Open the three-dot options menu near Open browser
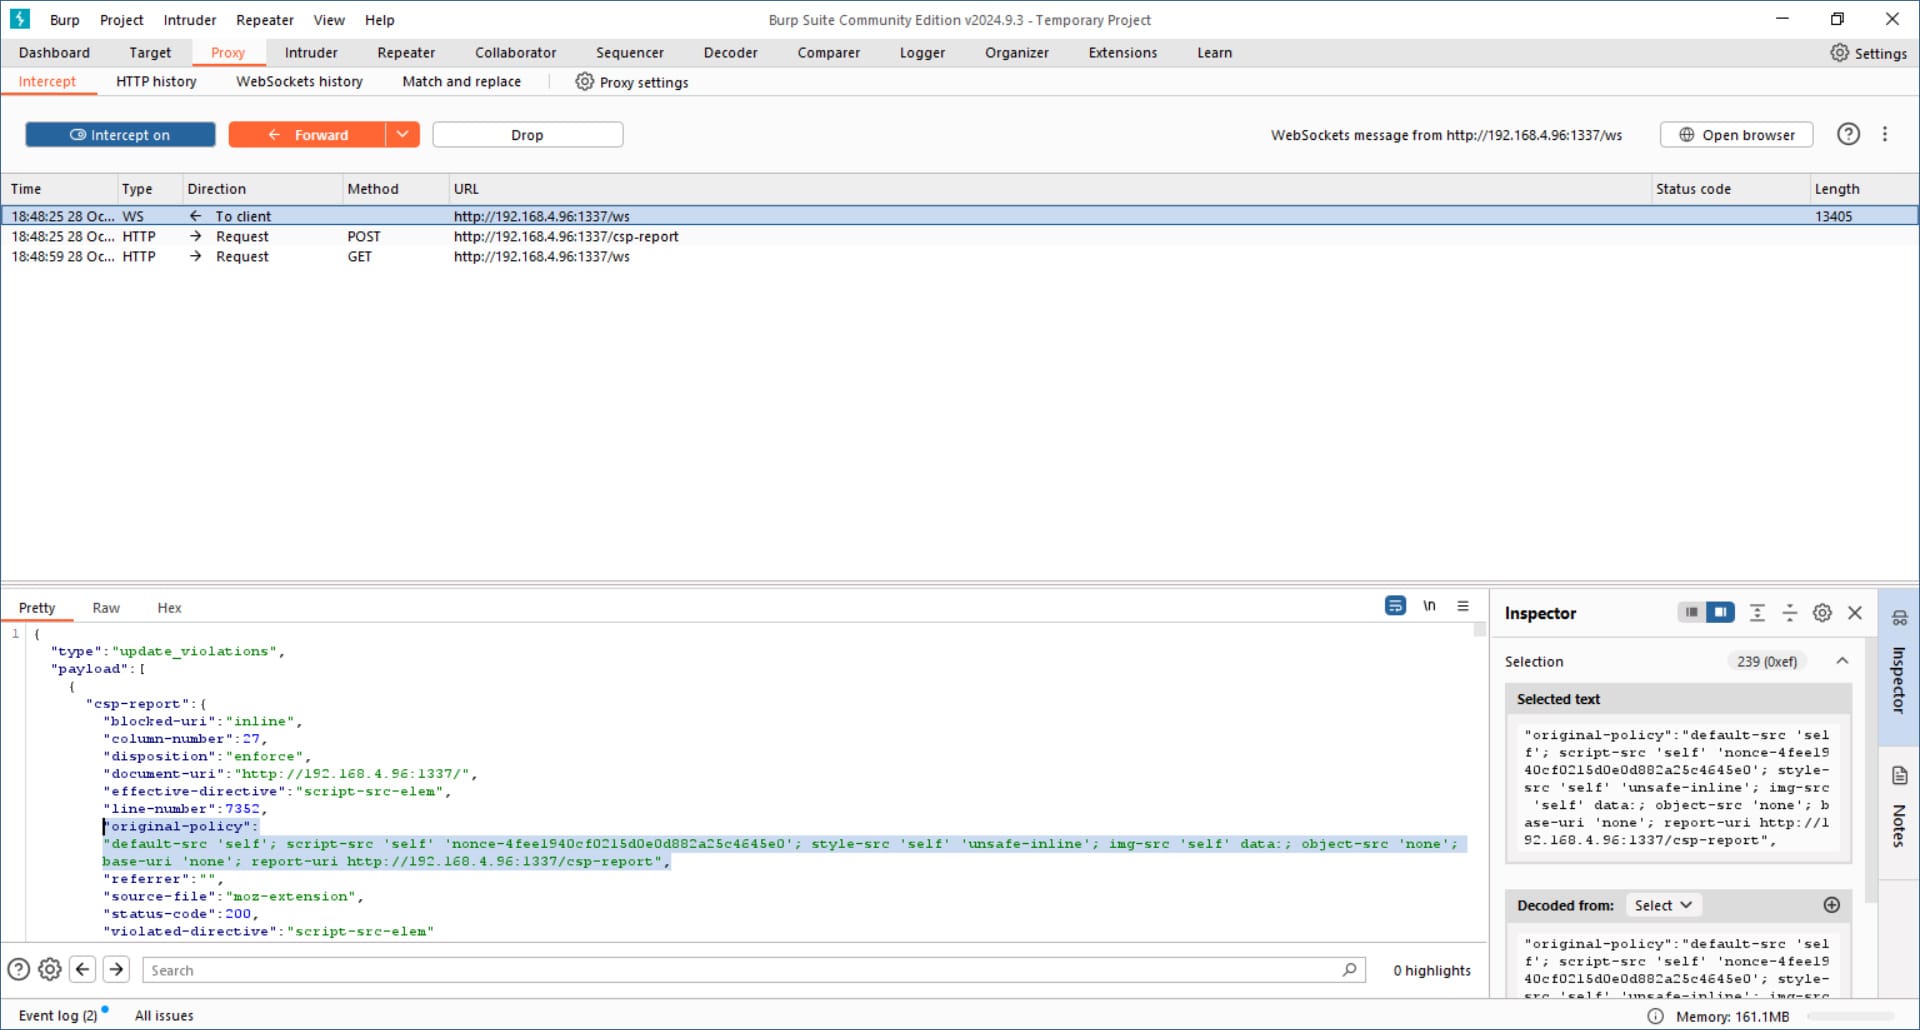The width and height of the screenshot is (1920, 1030). click(1885, 134)
